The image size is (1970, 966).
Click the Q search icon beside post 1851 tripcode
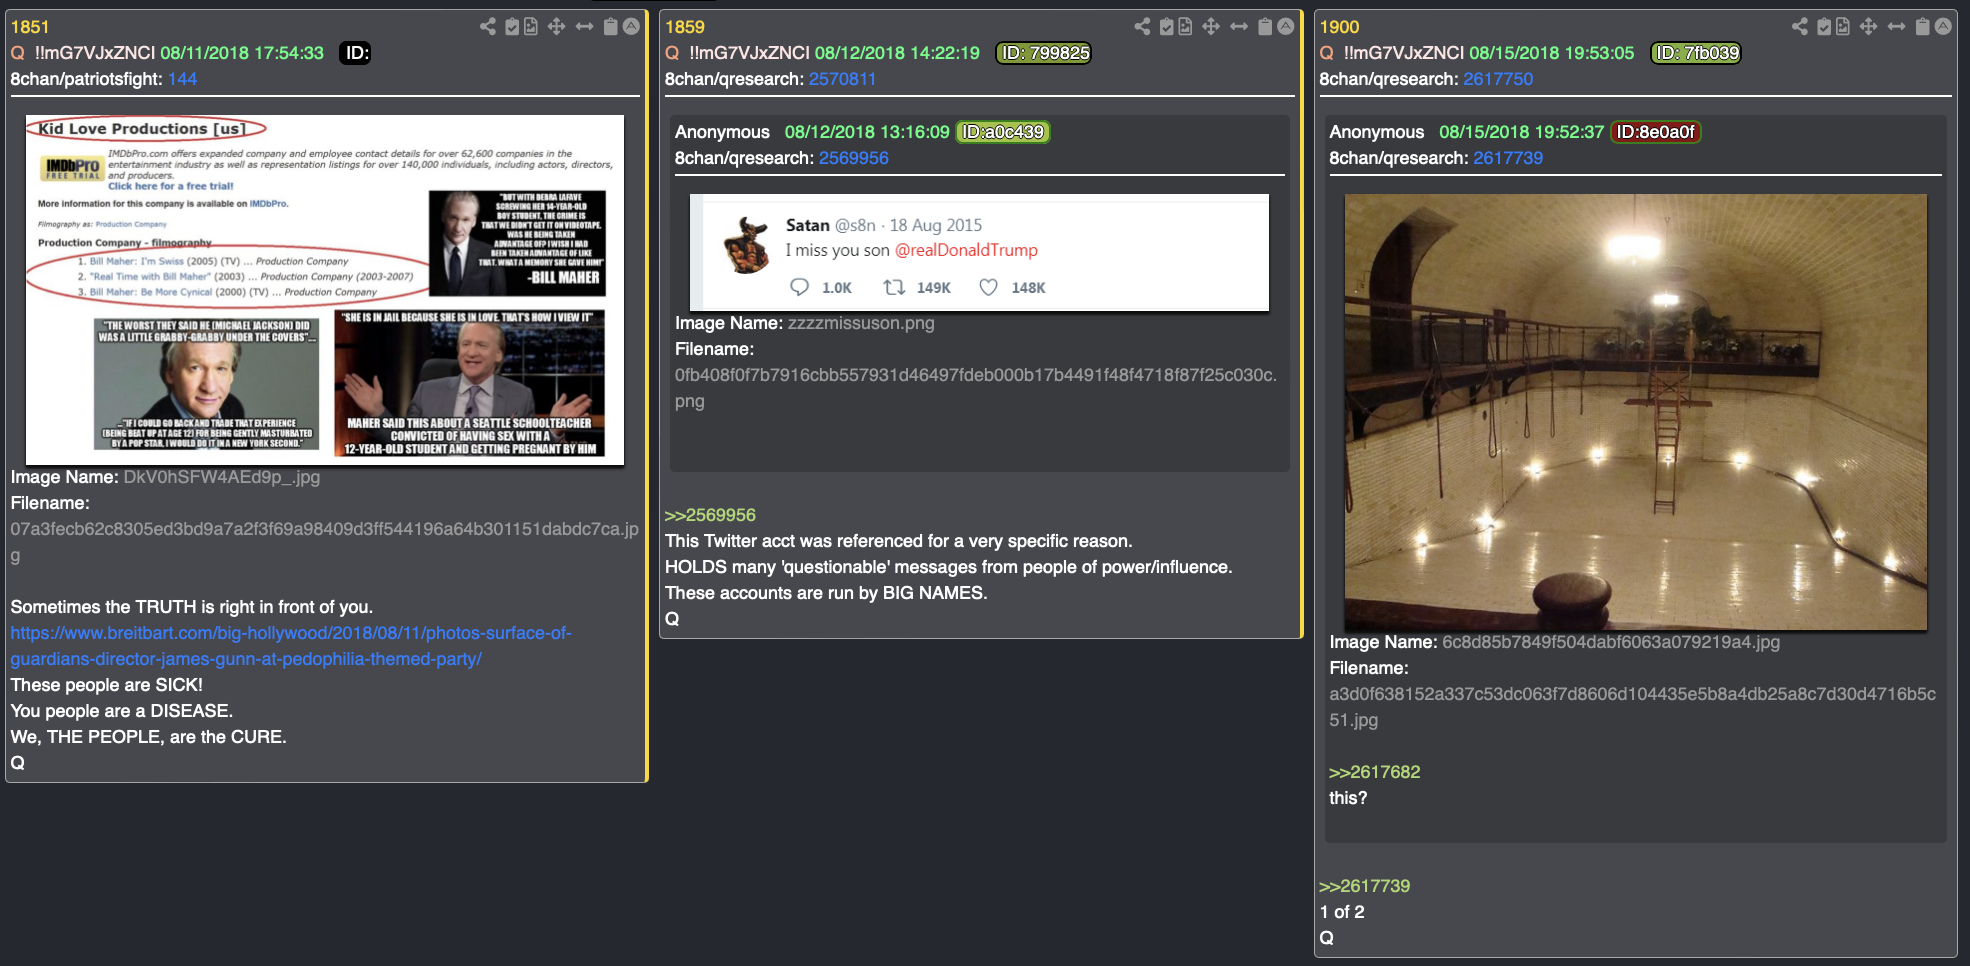[x=18, y=53]
